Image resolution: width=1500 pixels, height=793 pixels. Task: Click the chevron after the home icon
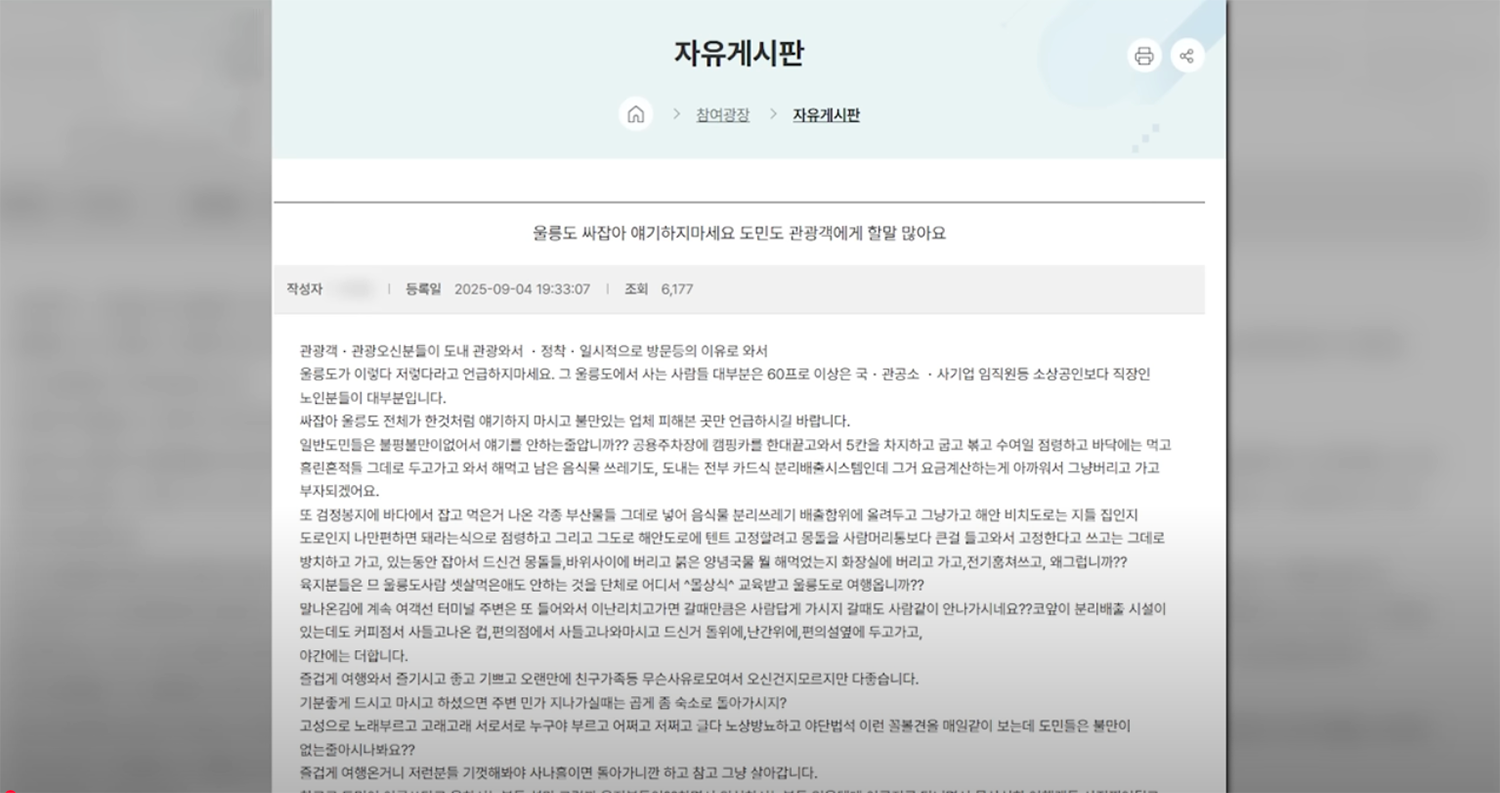676,114
